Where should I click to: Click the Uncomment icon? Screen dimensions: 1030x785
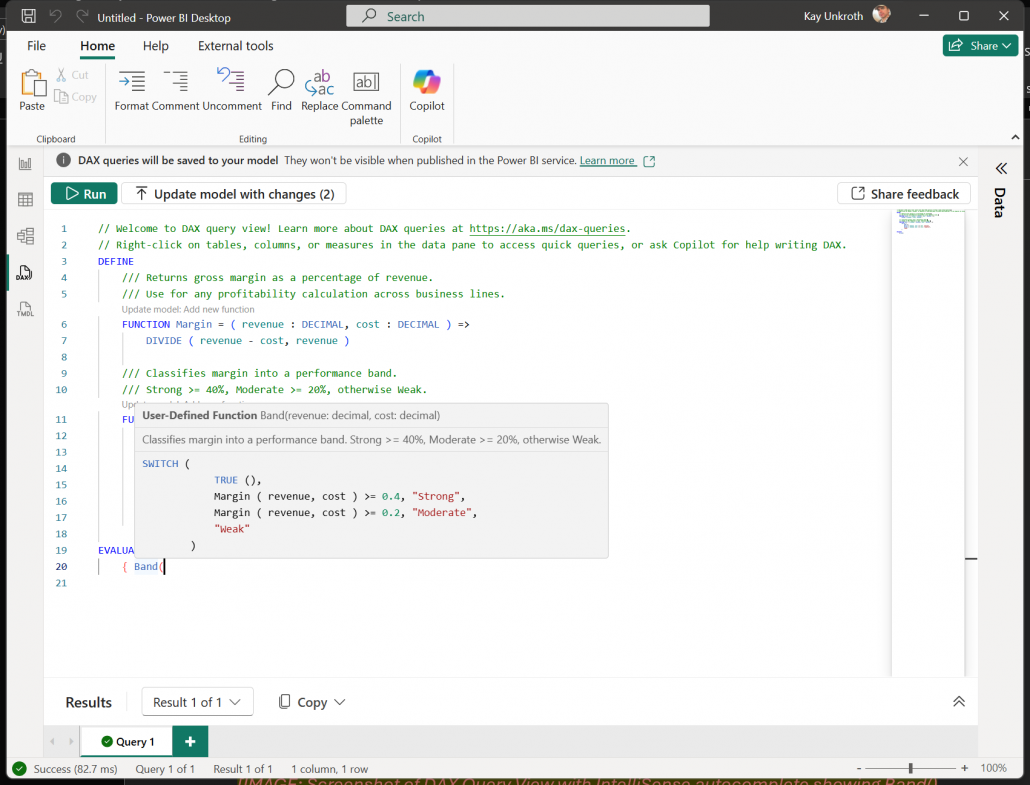click(231, 80)
